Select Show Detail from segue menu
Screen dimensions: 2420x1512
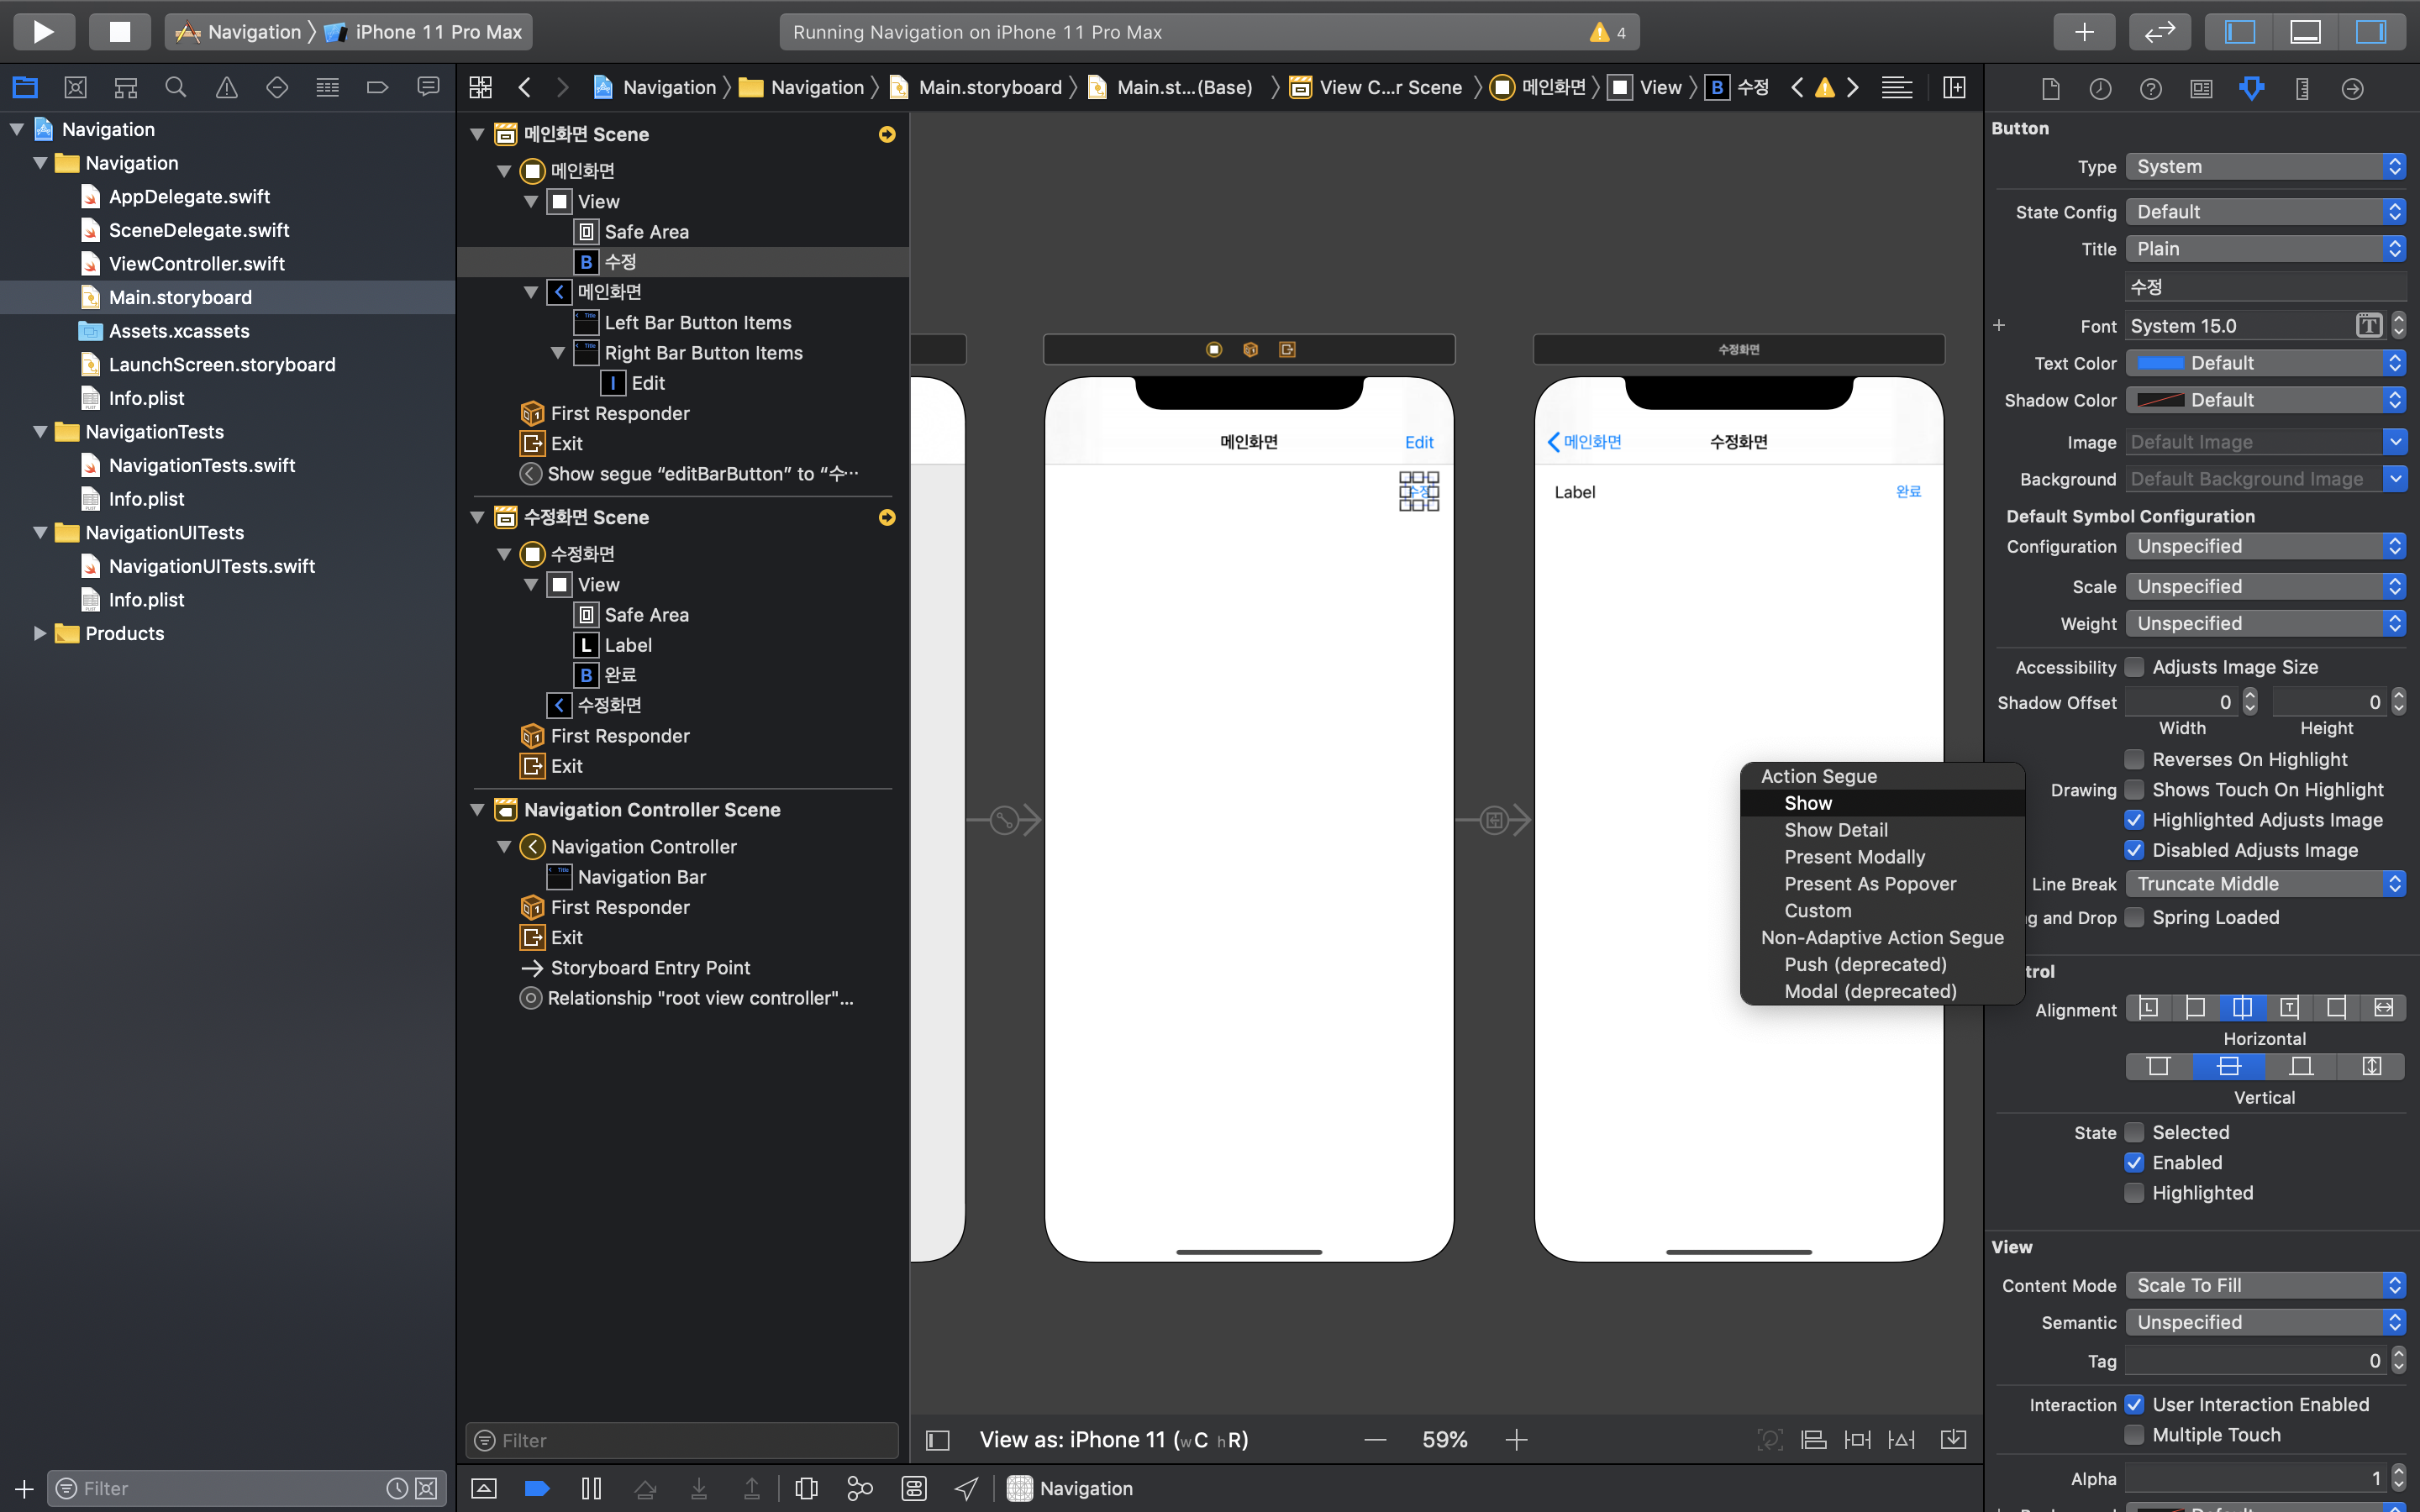click(1836, 830)
